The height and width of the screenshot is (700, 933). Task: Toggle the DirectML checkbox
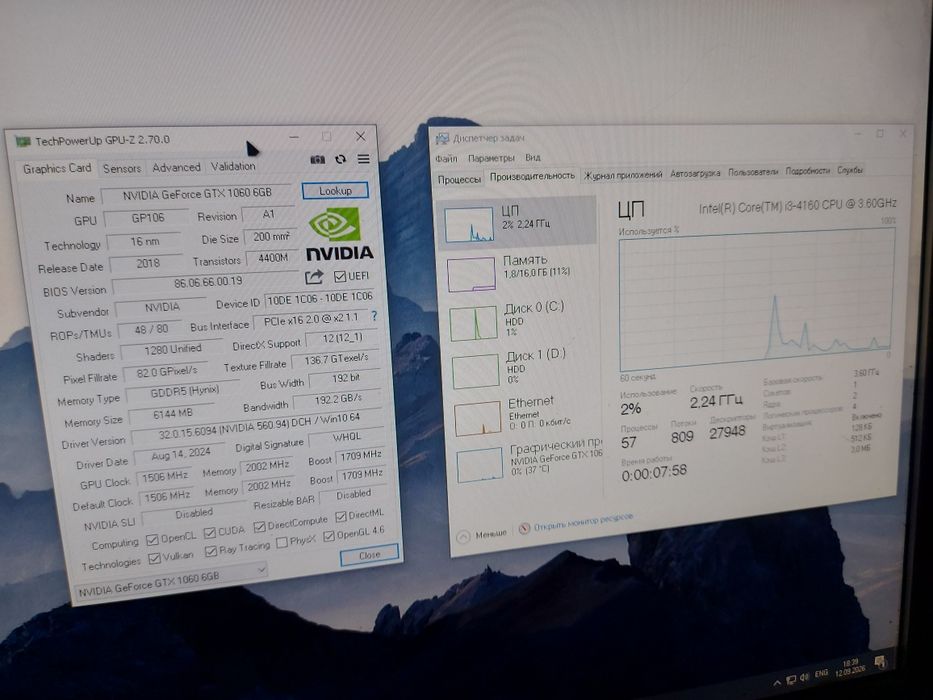(x=340, y=516)
